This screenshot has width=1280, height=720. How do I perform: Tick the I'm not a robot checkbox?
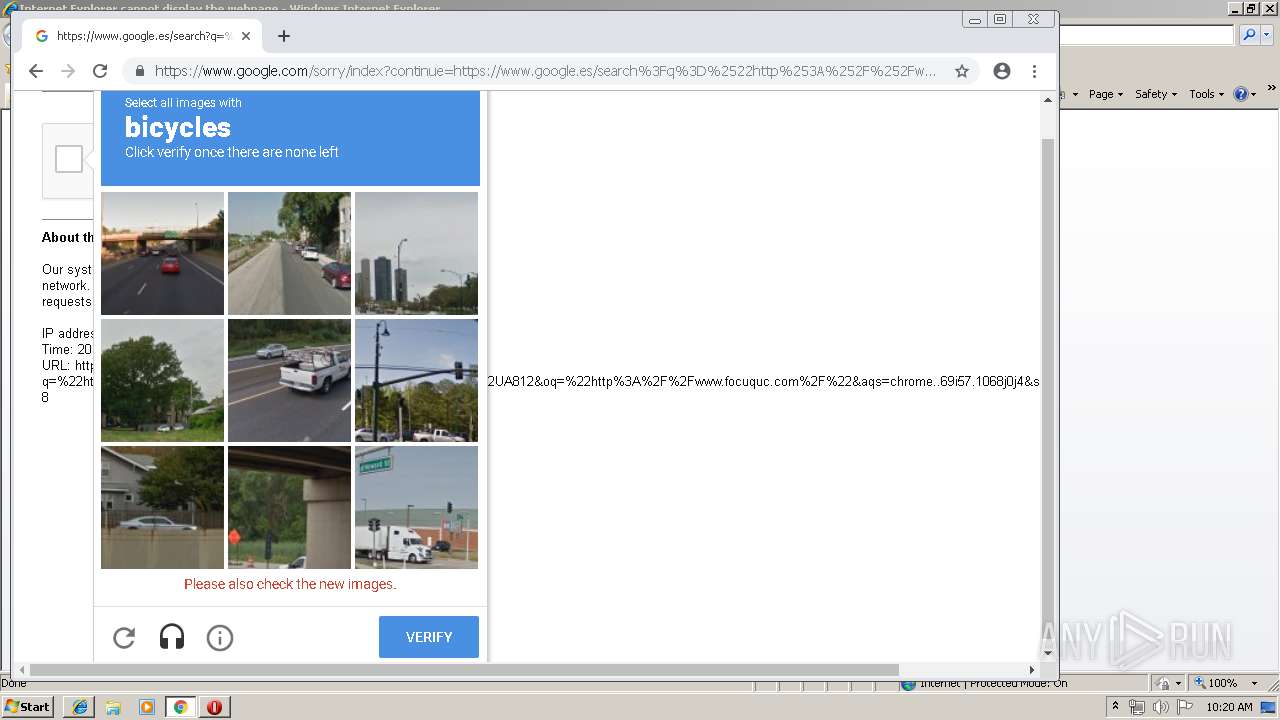[x=69, y=159]
